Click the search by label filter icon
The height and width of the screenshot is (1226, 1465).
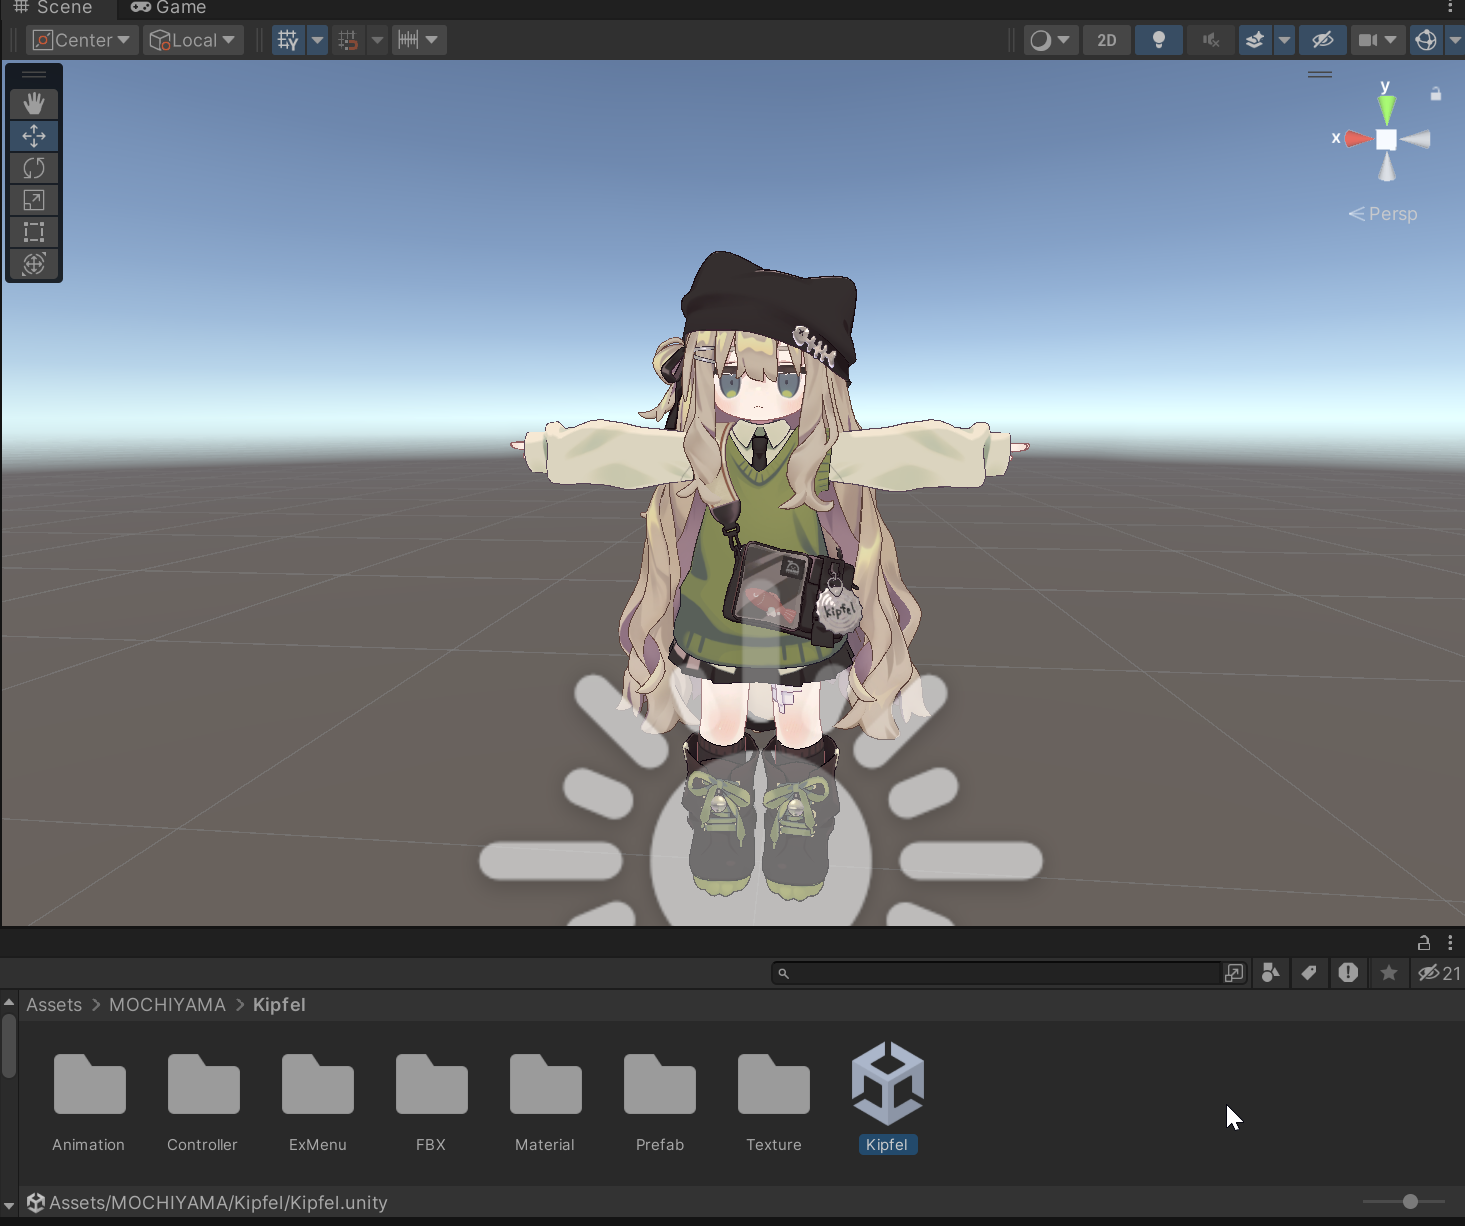[x=1309, y=973]
